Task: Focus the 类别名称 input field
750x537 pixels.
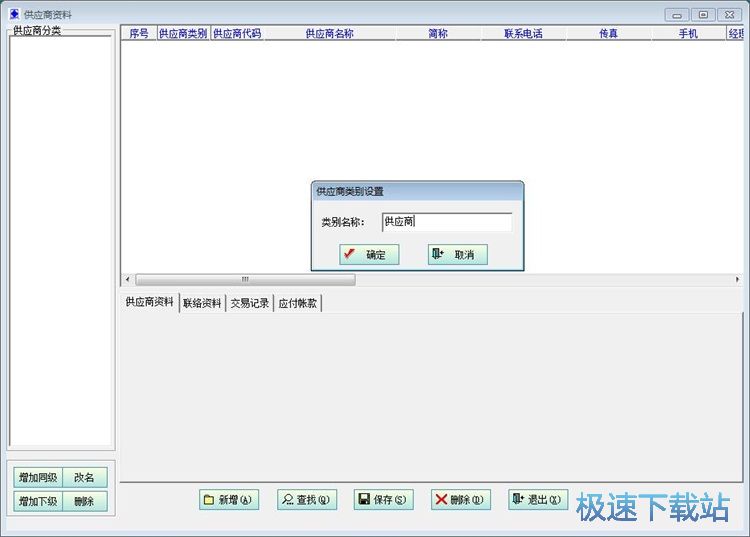Action: point(447,221)
